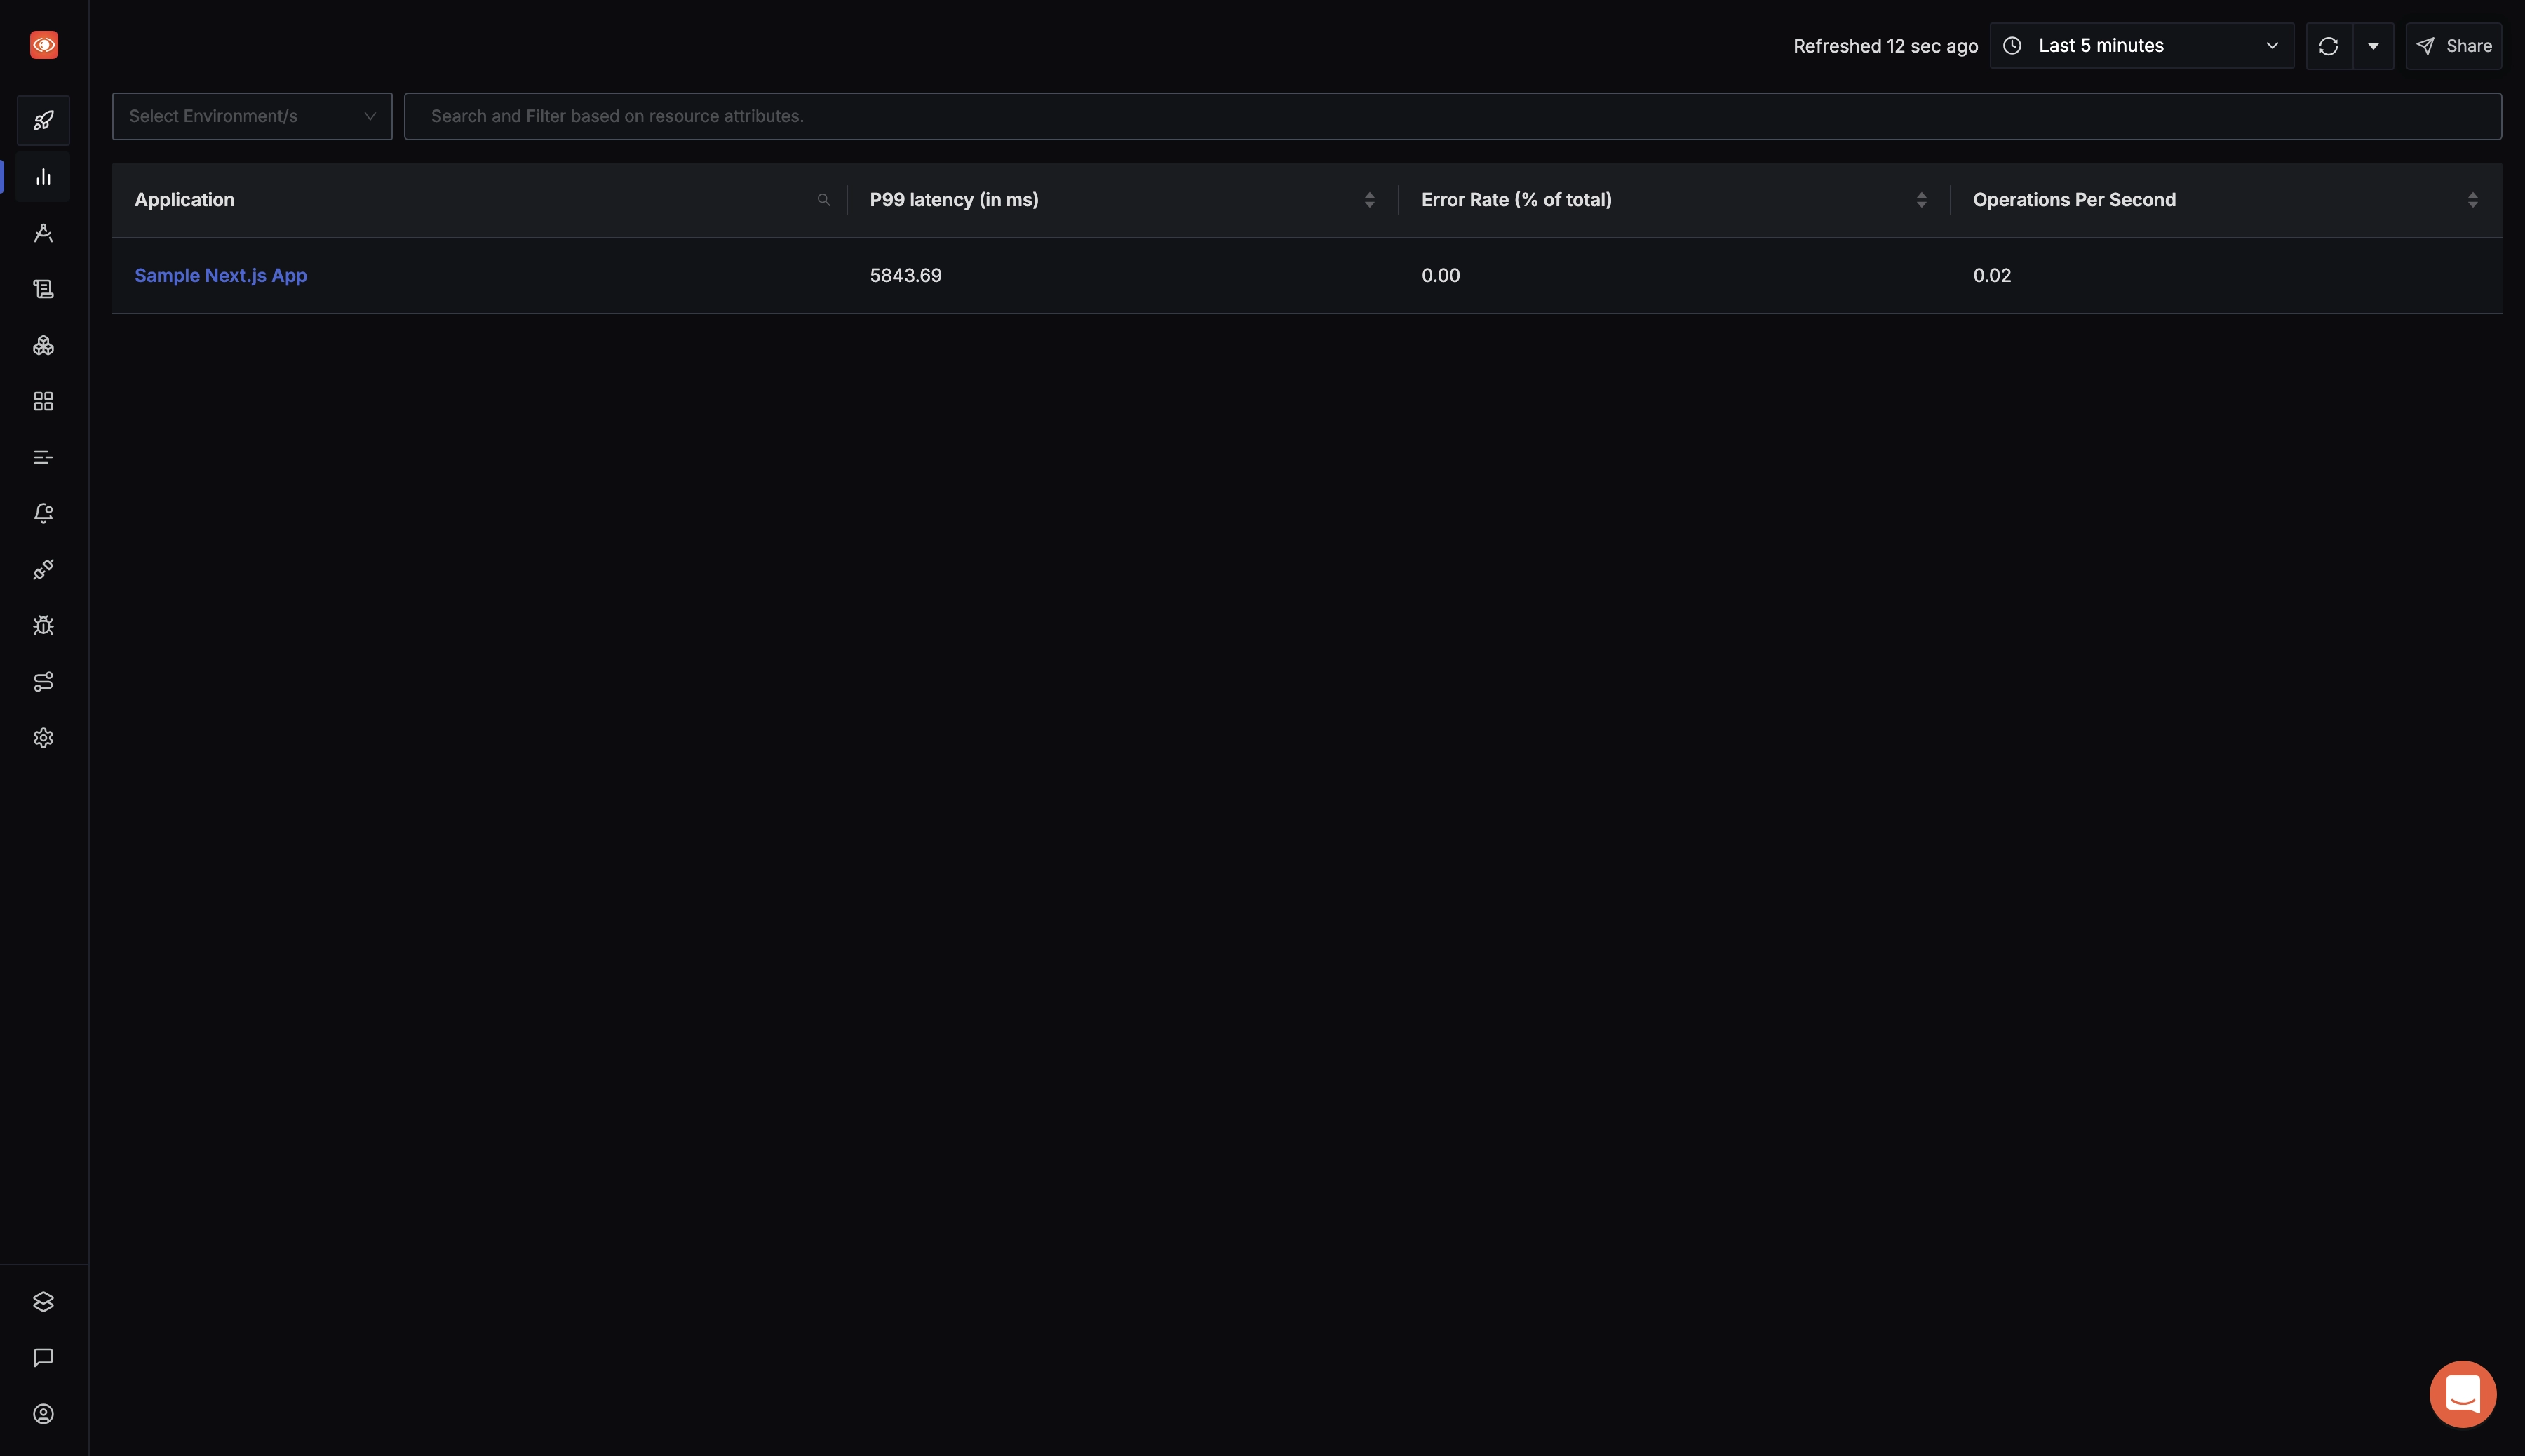2525x1456 pixels.
Task: Open Traces compass icon in sidebar
Action: pyautogui.click(x=43, y=233)
